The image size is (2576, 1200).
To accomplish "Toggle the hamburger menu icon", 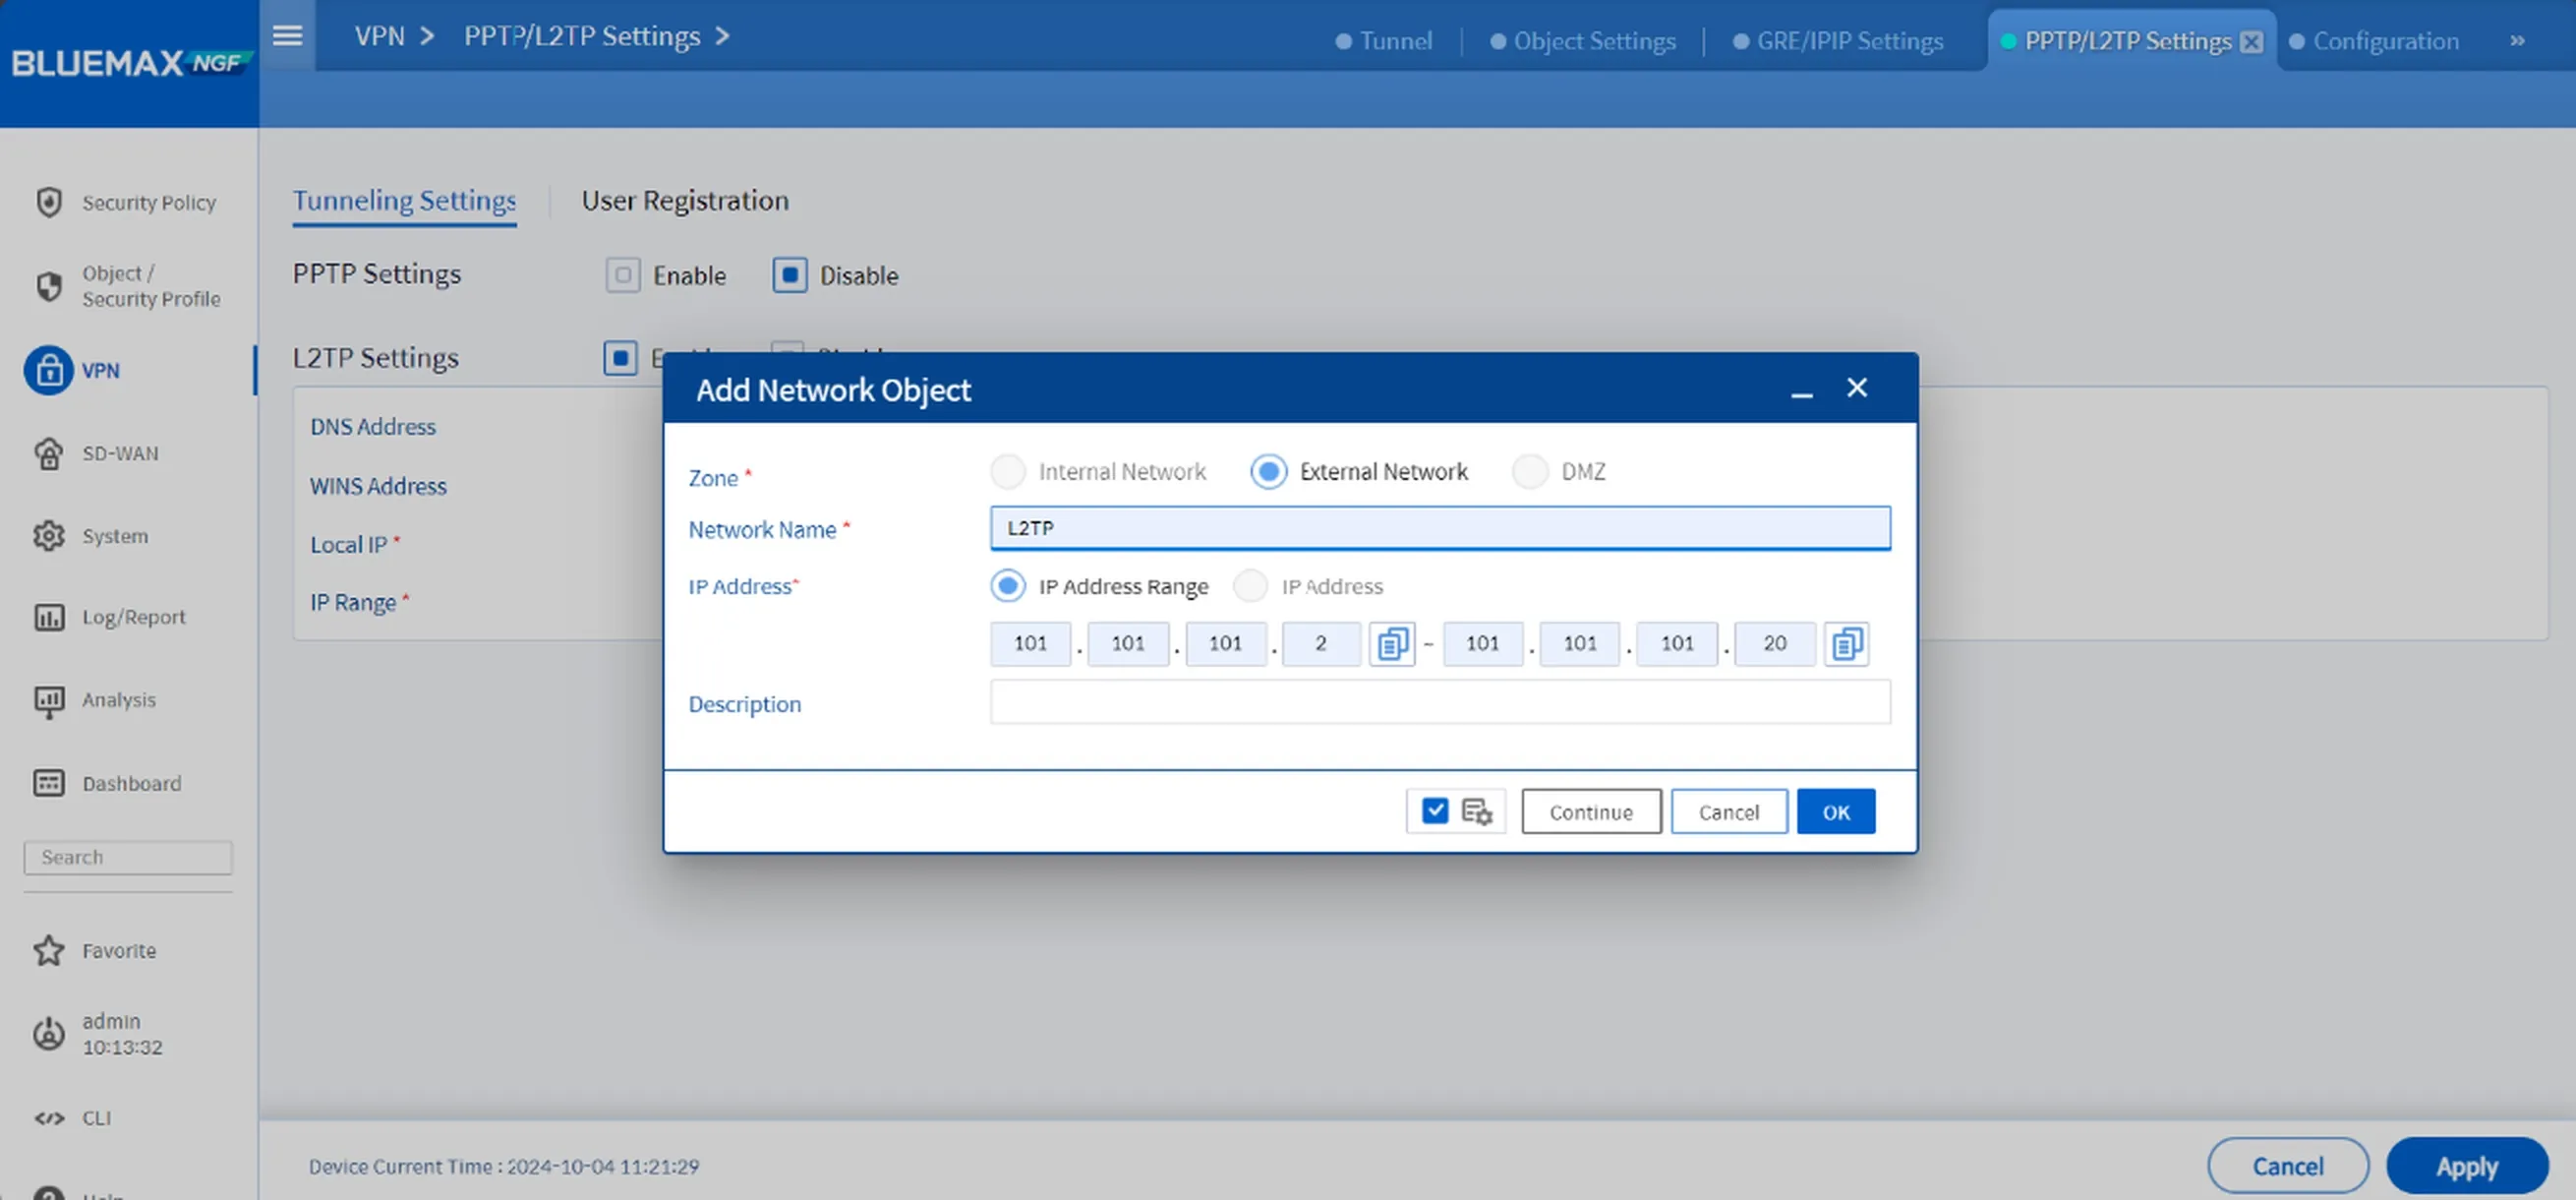I will click(287, 36).
